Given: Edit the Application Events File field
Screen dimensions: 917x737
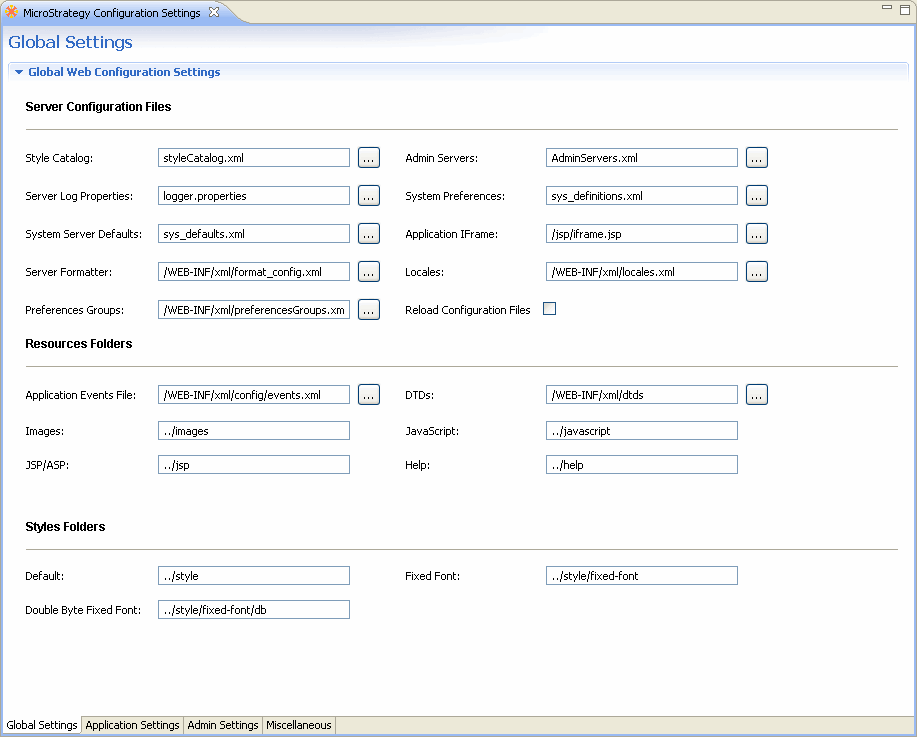Looking at the screenshot, I should [254, 394].
